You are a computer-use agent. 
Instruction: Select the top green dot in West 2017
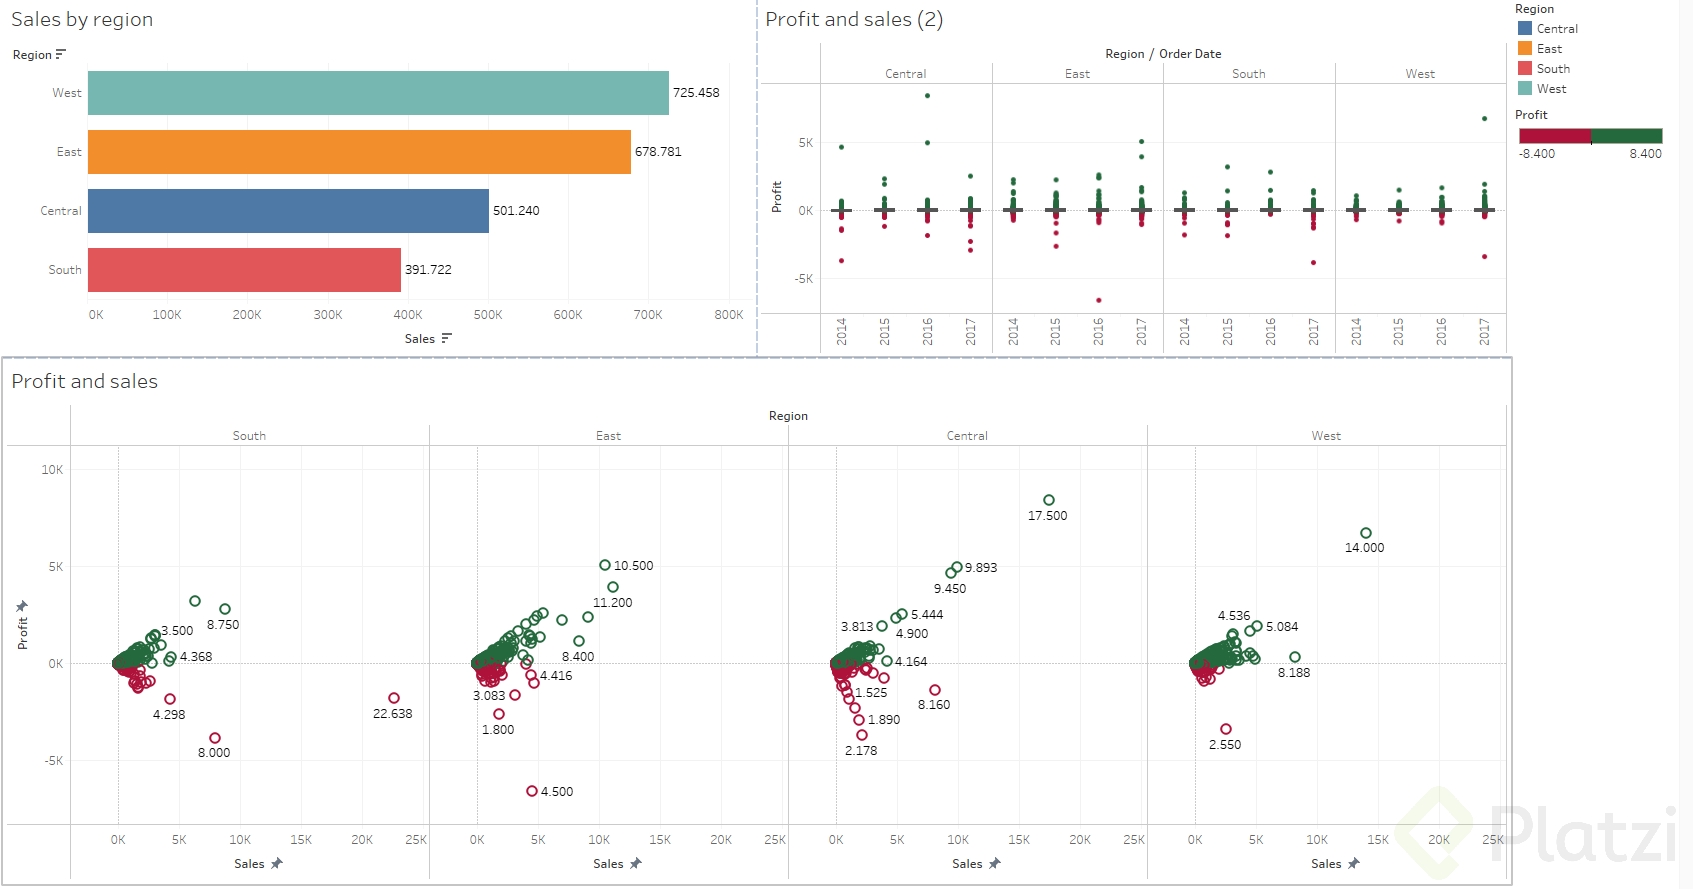click(x=1485, y=119)
